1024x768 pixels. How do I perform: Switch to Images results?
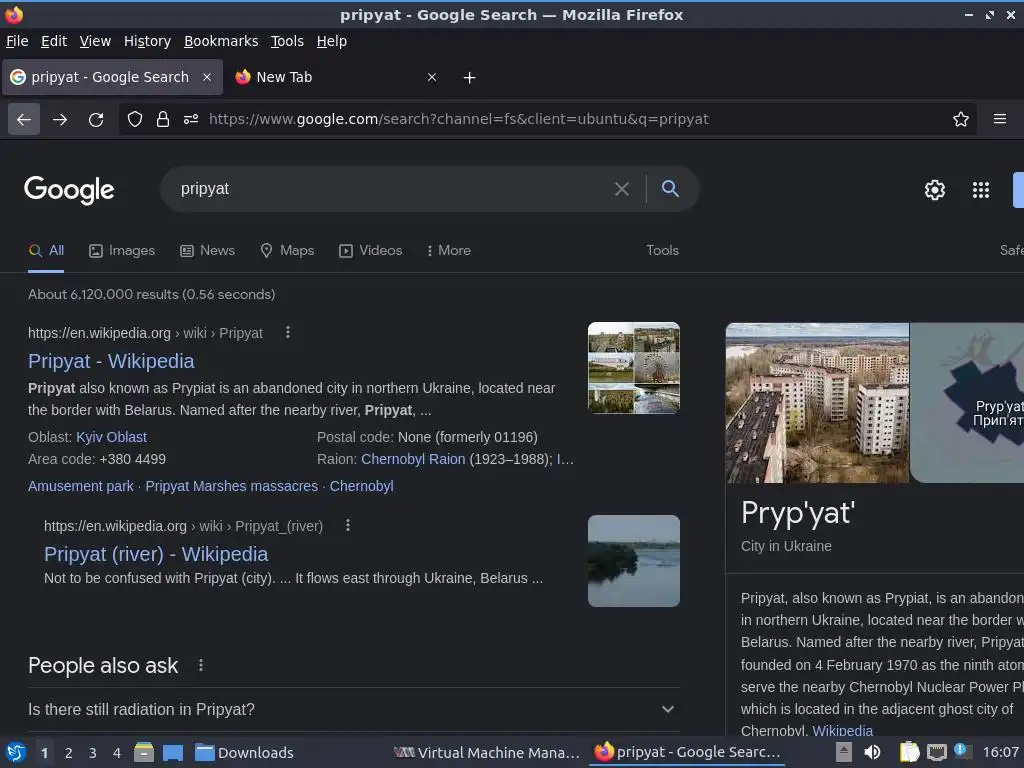(122, 250)
